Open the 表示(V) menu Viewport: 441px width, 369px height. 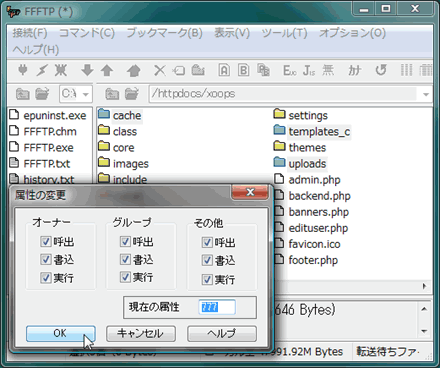pos(232,33)
